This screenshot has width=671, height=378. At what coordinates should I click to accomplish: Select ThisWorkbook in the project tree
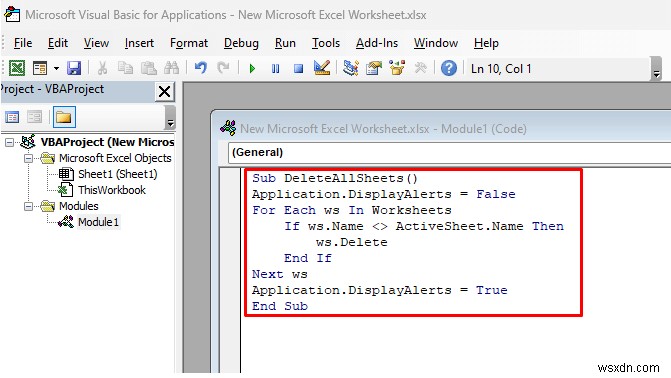(x=112, y=190)
